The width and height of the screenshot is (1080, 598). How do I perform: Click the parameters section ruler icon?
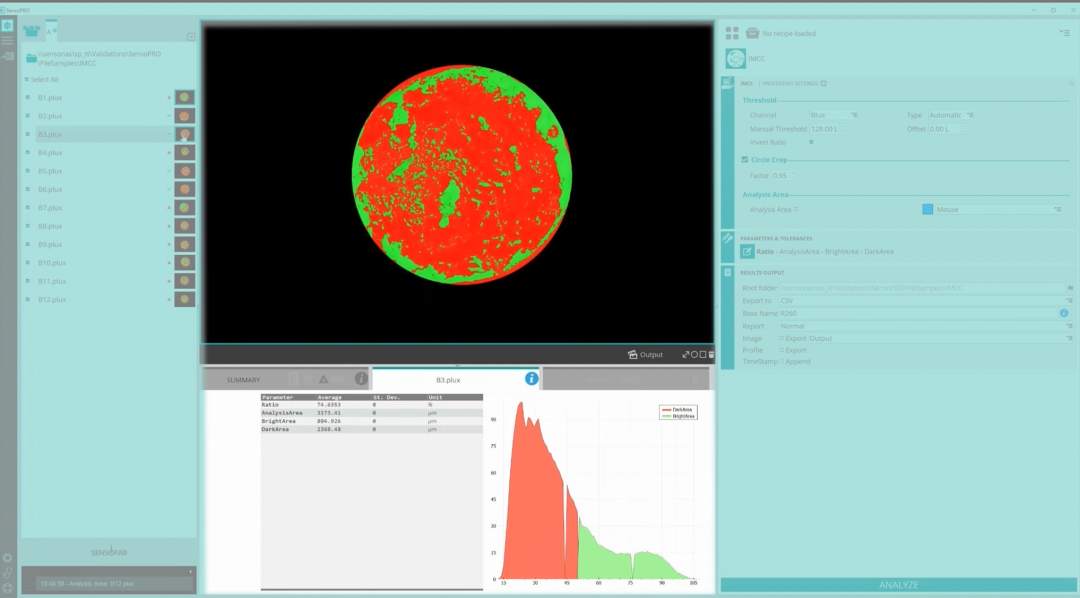[727, 238]
